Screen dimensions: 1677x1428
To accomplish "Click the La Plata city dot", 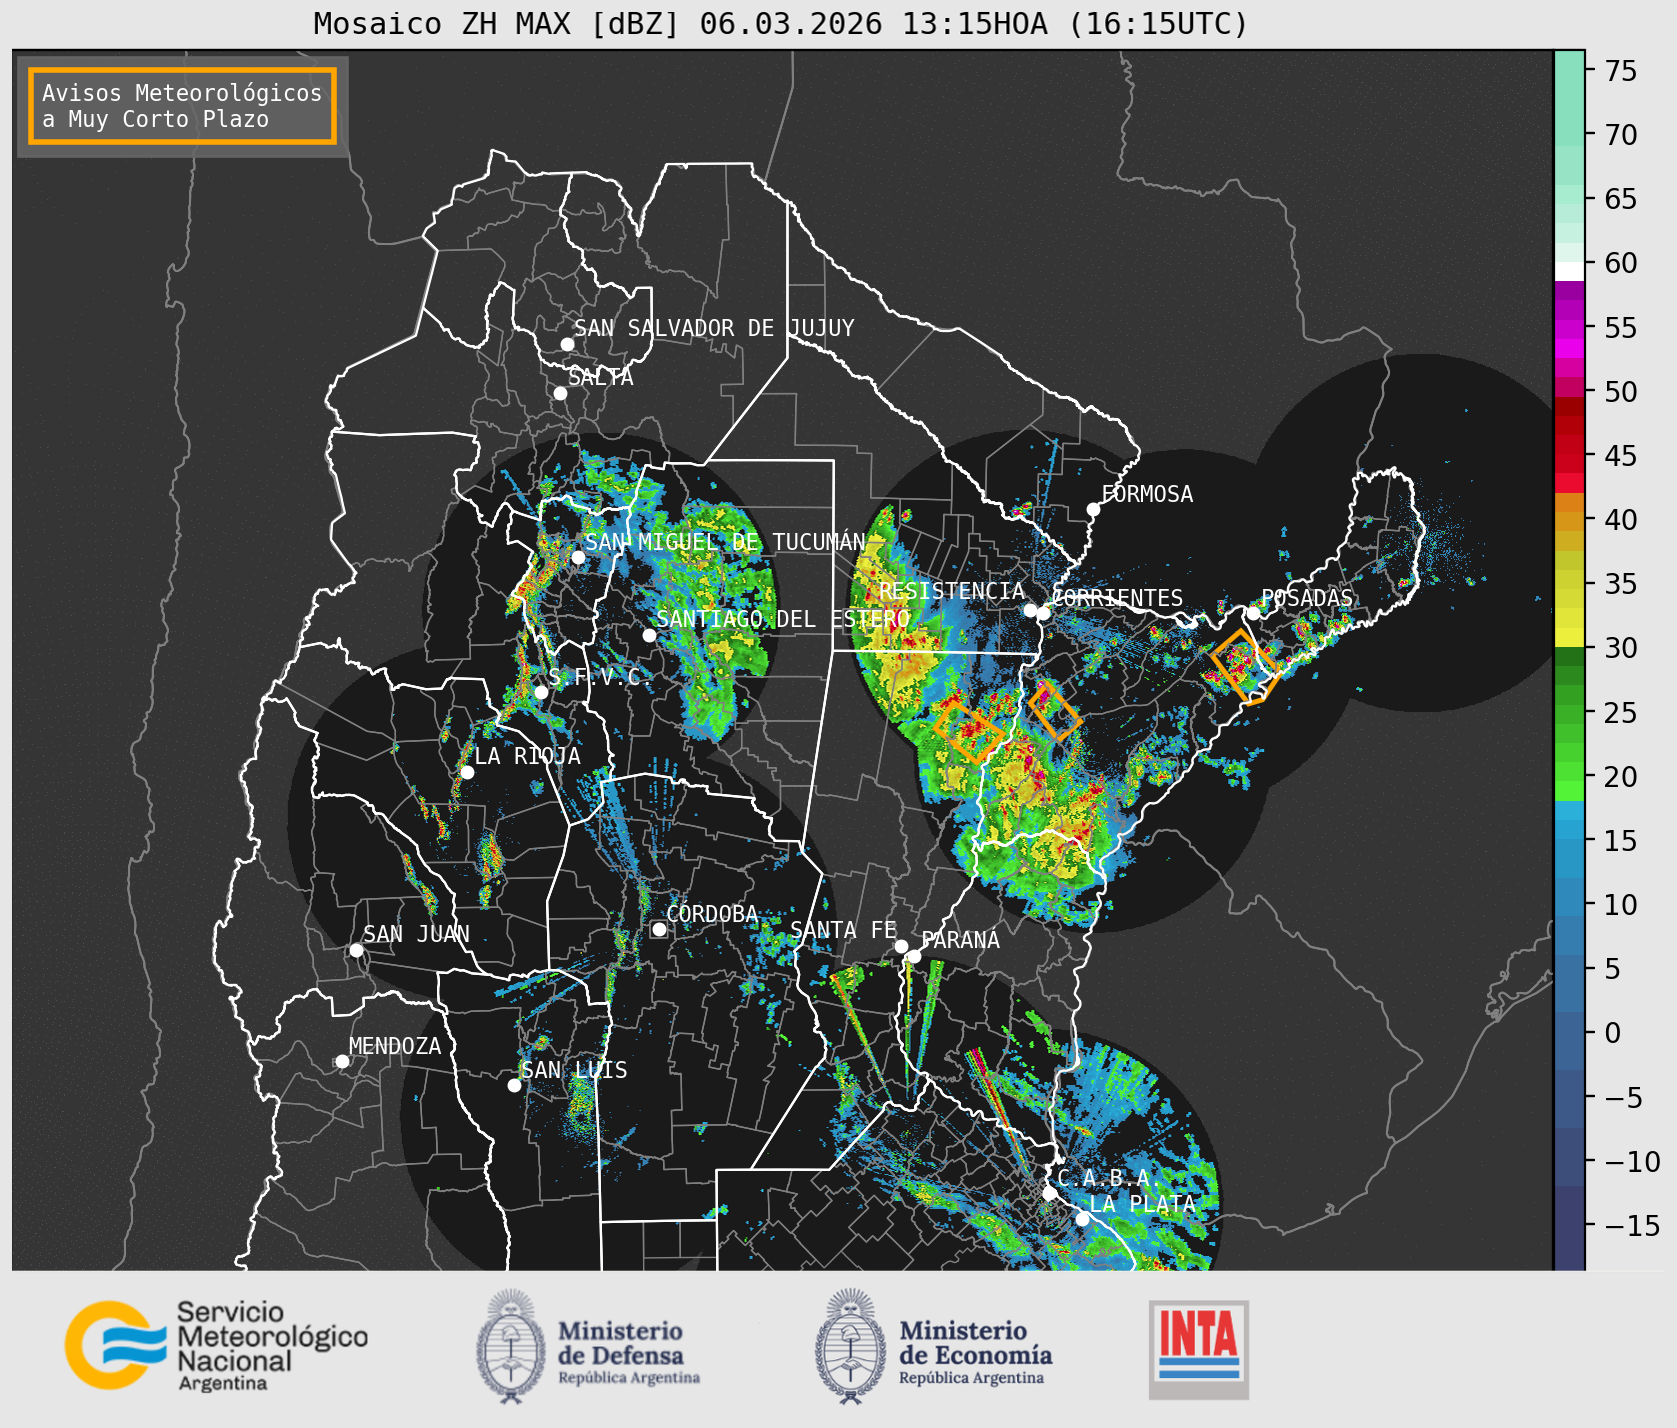I will pyautogui.click(x=1082, y=1218).
